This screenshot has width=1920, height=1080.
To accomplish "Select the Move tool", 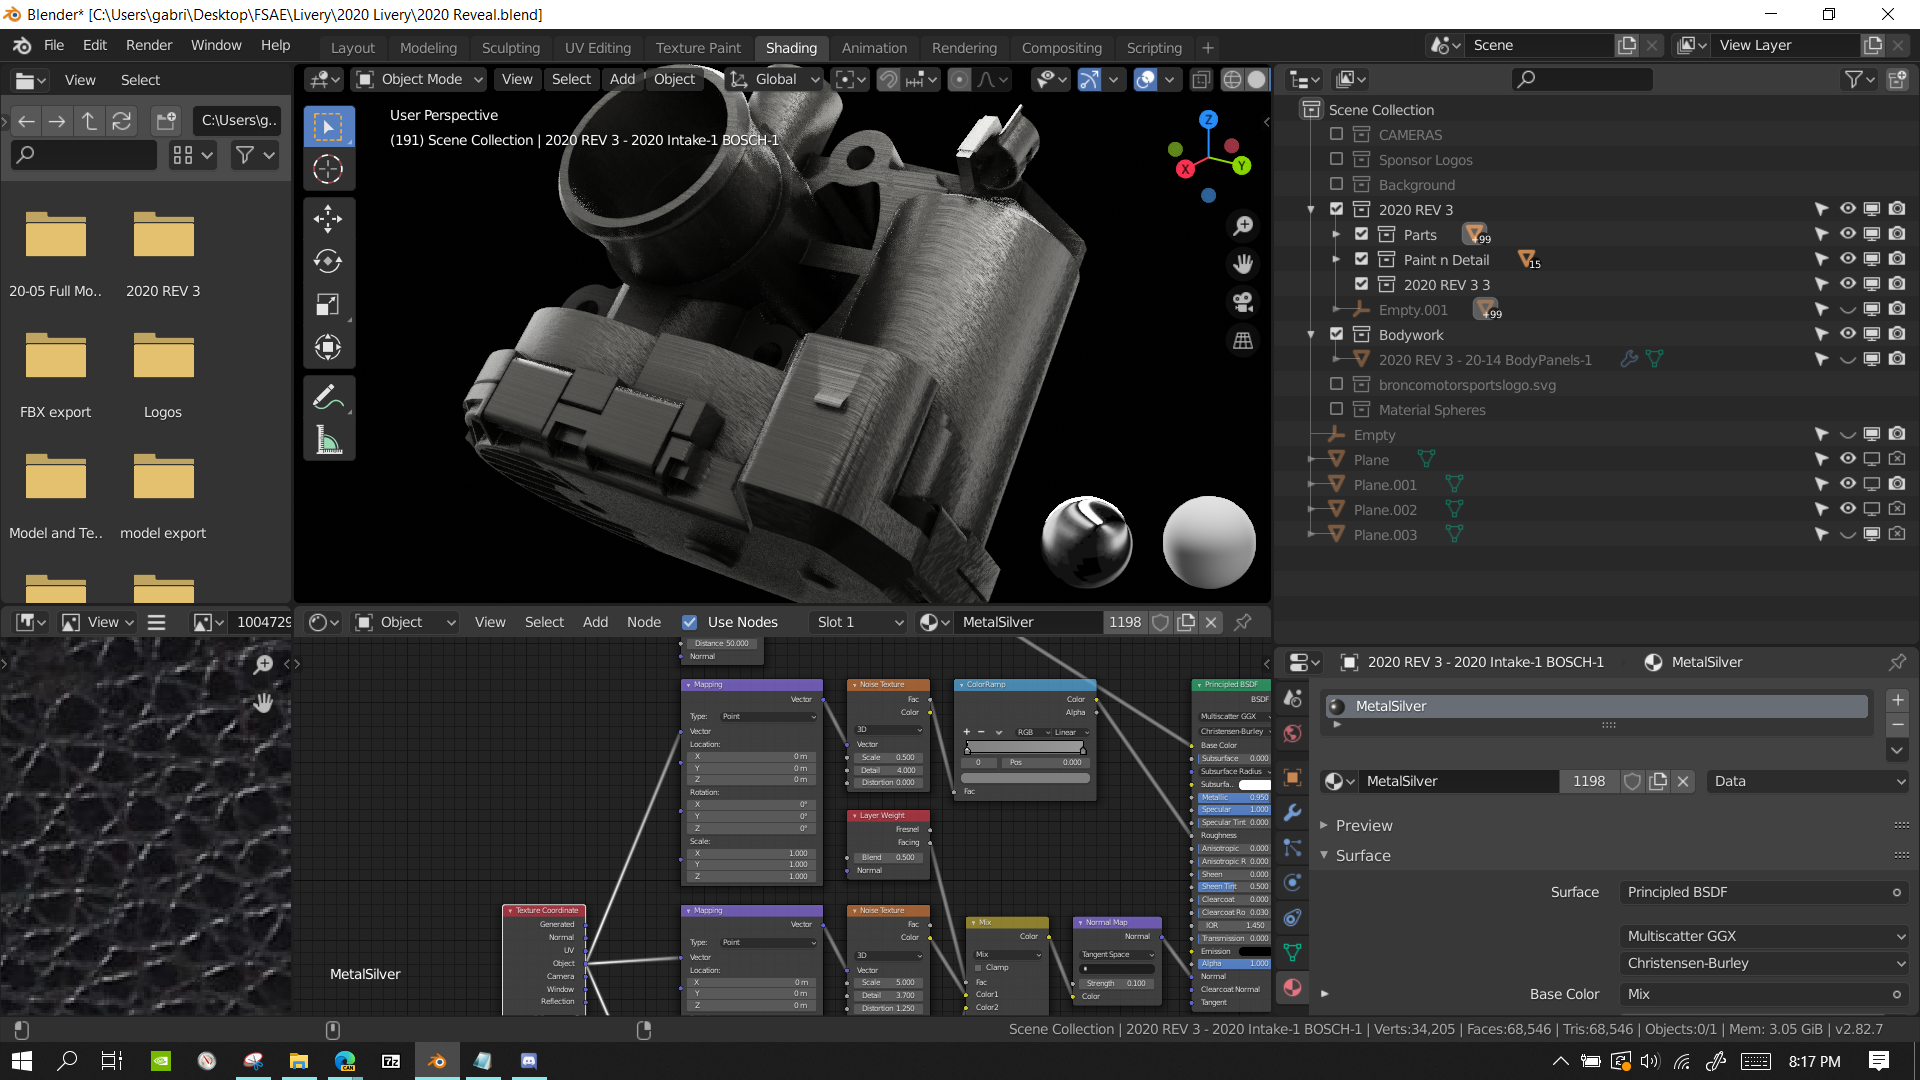I will click(328, 219).
